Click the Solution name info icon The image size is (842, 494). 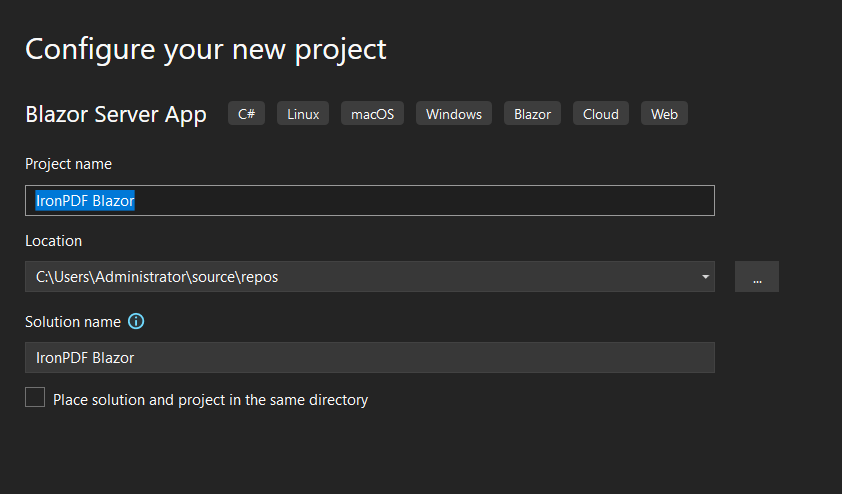[136, 322]
